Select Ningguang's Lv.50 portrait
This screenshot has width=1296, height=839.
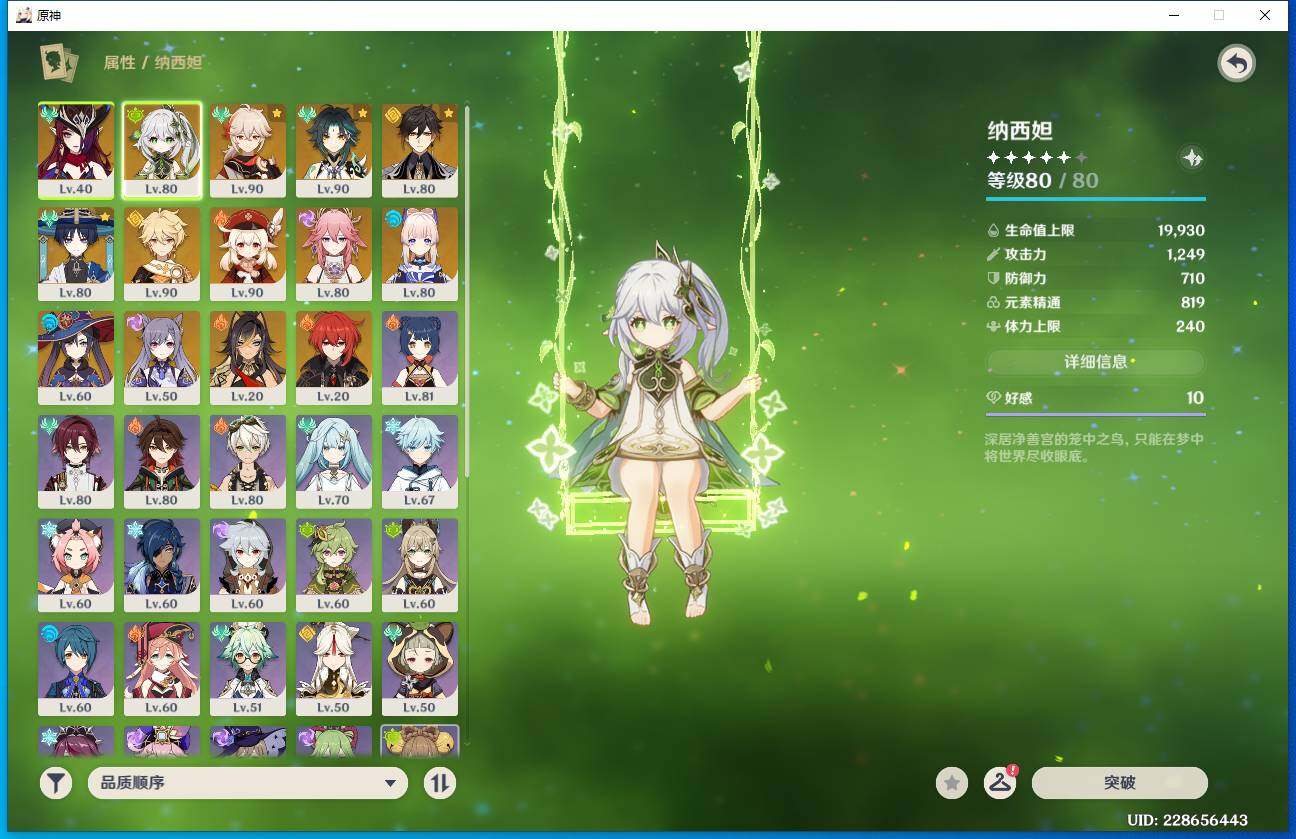334,670
